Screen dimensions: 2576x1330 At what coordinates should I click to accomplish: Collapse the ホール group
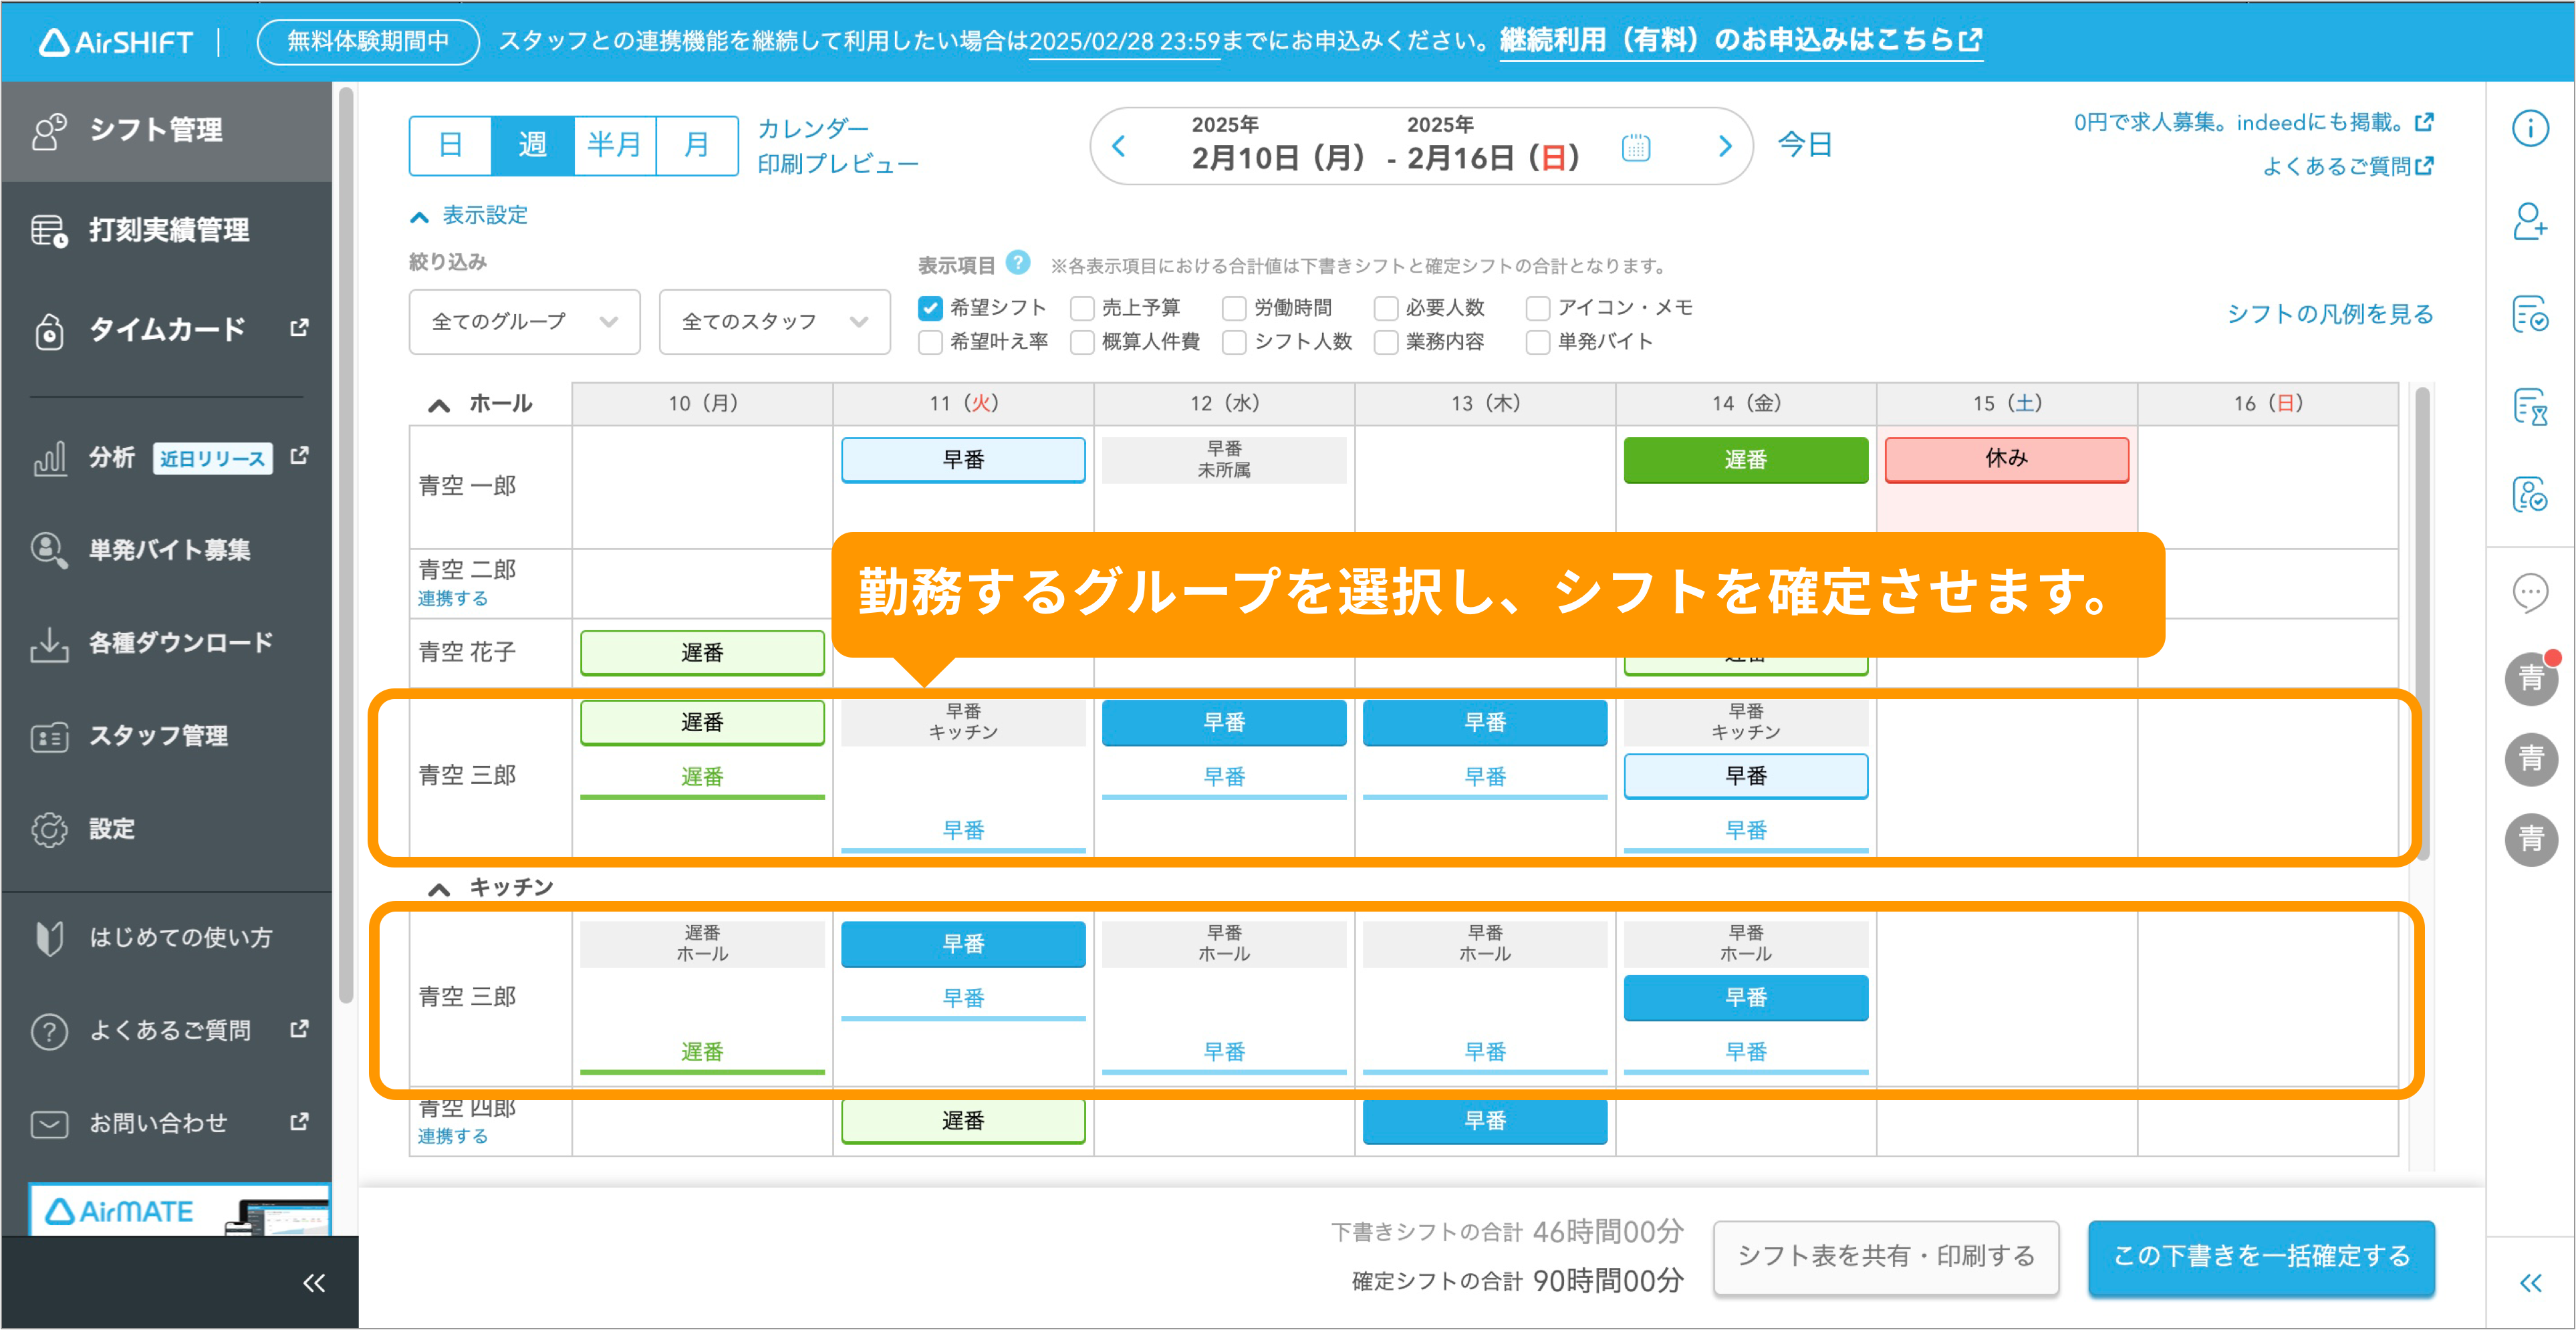coord(438,405)
